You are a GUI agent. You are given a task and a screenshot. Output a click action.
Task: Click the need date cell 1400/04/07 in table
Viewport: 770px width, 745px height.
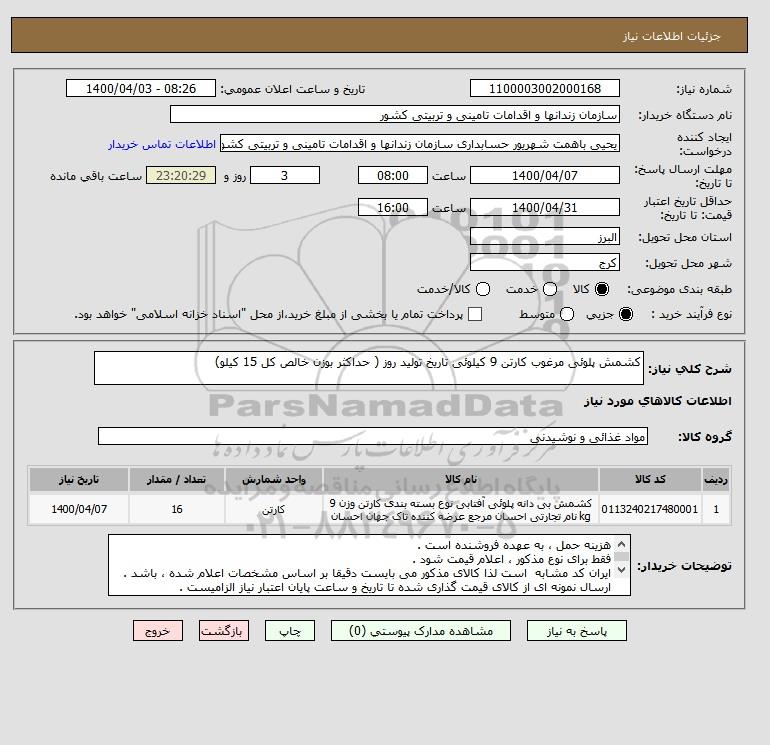pyautogui.click(x=79, y=509)
